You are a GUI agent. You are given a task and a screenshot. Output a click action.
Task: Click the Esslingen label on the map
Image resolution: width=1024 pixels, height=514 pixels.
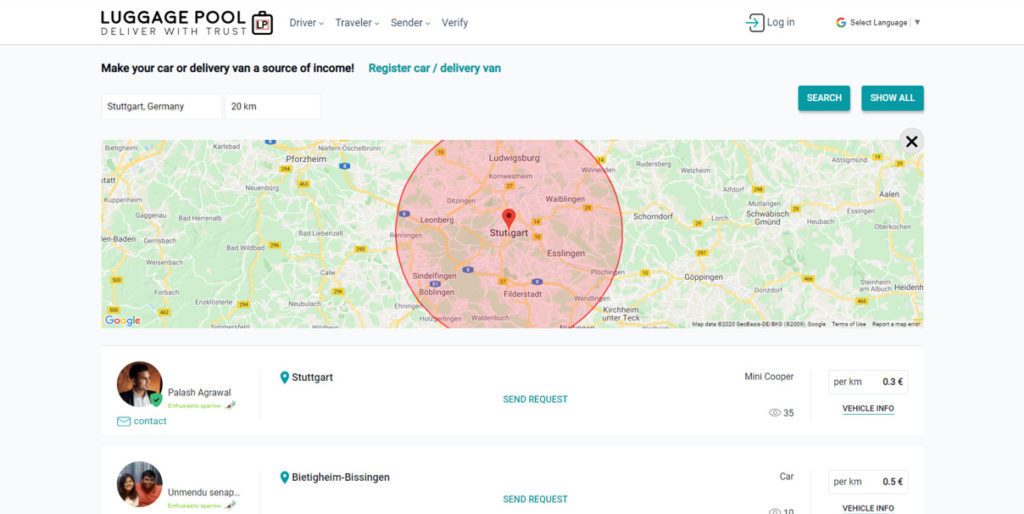(566, 253)
